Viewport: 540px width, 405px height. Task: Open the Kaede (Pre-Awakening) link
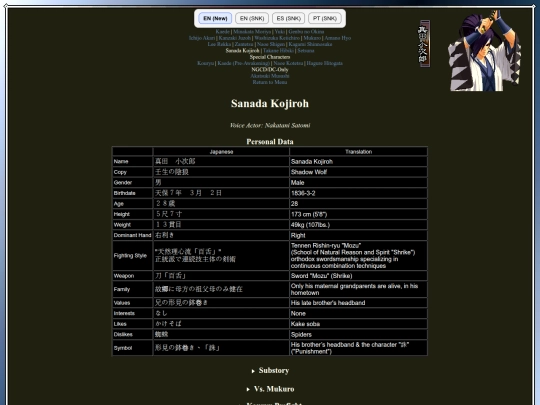click(243, 63)
